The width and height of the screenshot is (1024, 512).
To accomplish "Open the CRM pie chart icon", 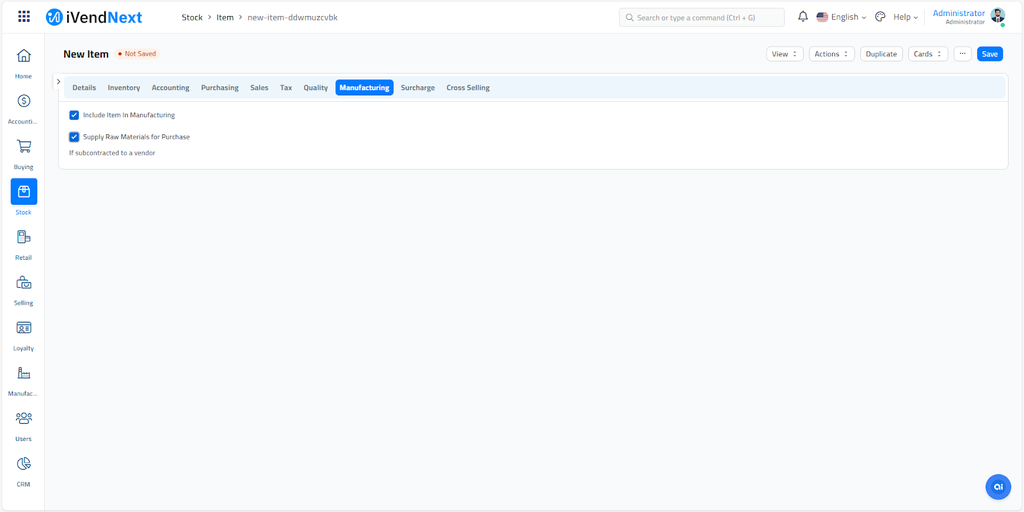I will [x=24, y=464].
